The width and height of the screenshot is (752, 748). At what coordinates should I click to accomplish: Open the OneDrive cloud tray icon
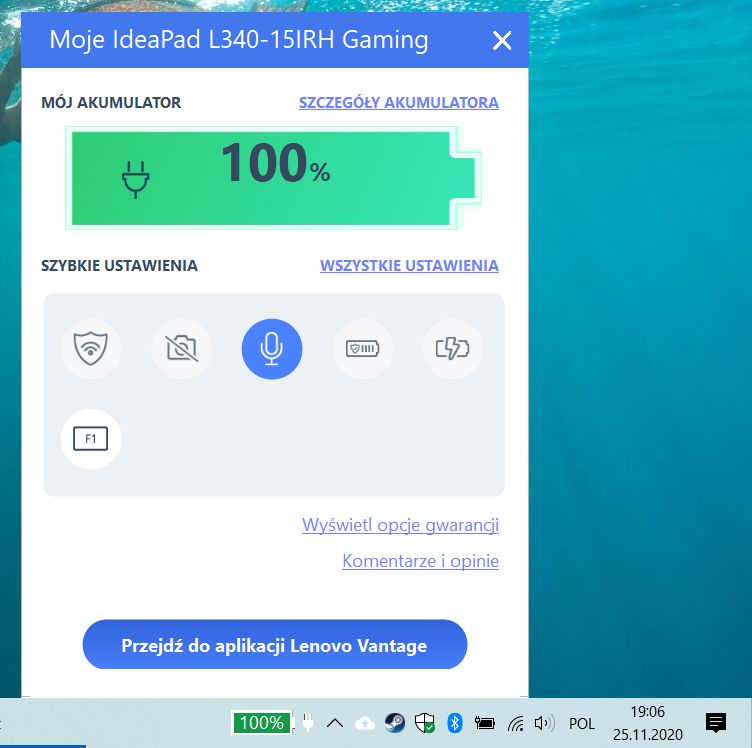(x=364, y=723)
